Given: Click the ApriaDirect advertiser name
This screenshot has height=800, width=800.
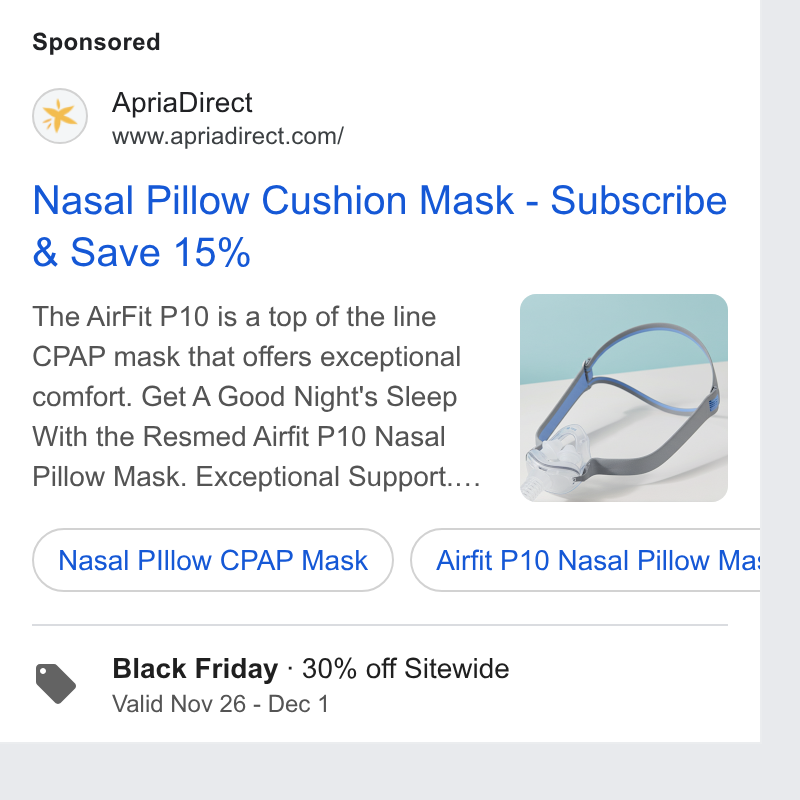Looking at the screenshot, I should coord(182,103).
